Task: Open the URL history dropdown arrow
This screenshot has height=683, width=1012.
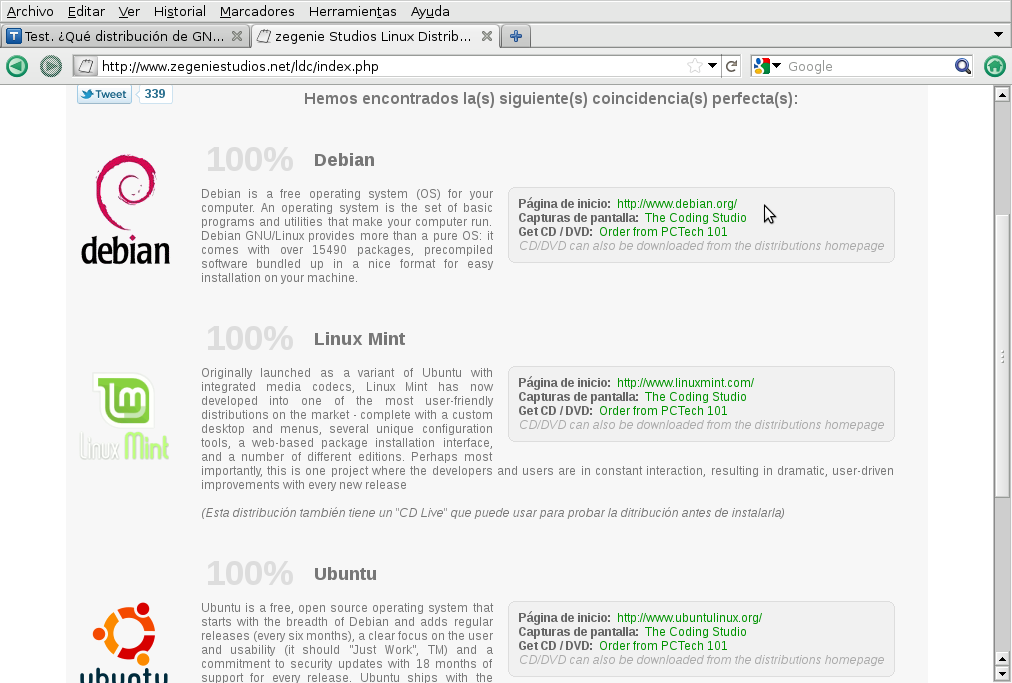Action: (713, 66)
